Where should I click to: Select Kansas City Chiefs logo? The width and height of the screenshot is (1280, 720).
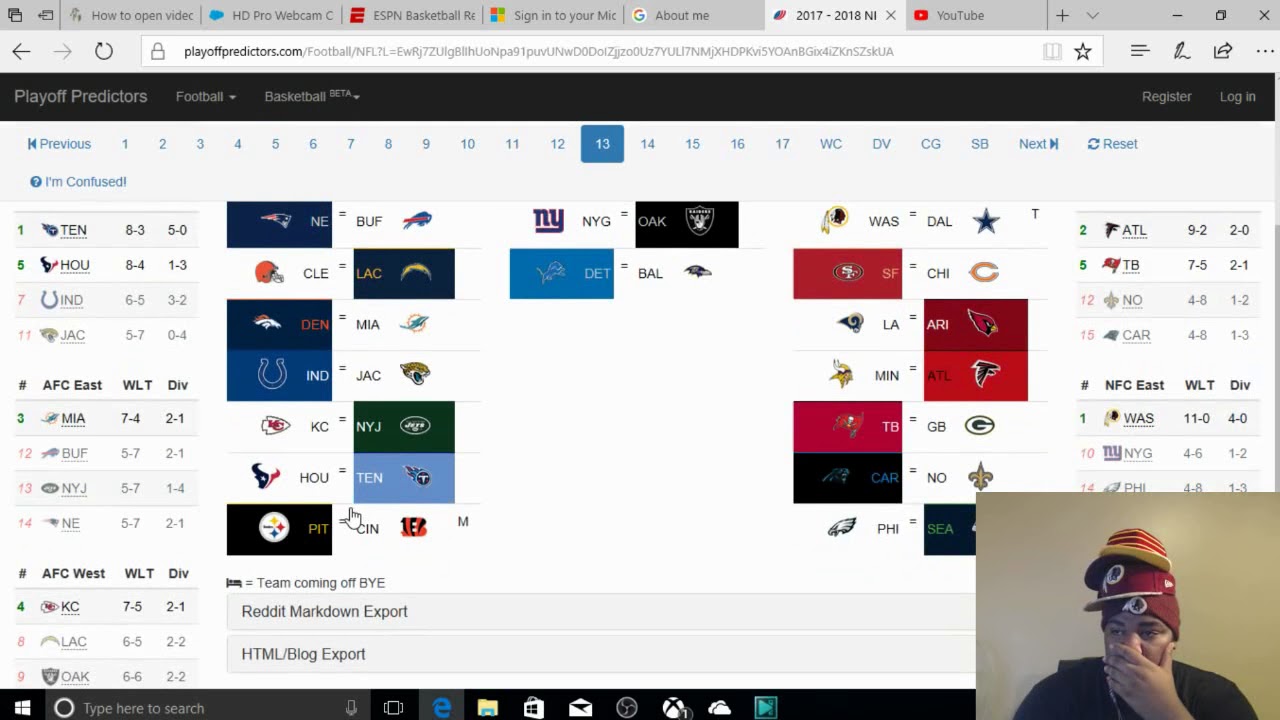click(275, 426)
